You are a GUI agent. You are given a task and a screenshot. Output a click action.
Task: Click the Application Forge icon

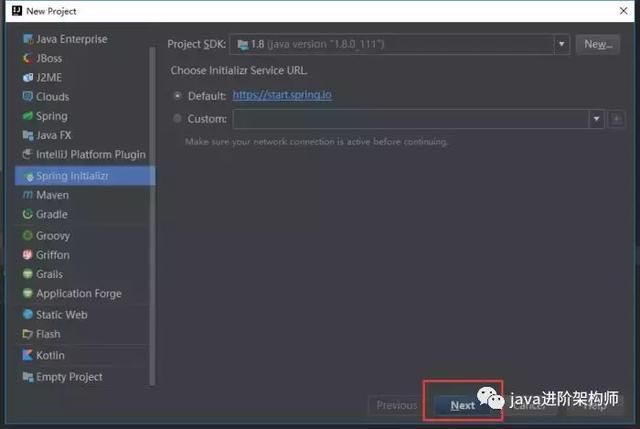pos(28,293)
